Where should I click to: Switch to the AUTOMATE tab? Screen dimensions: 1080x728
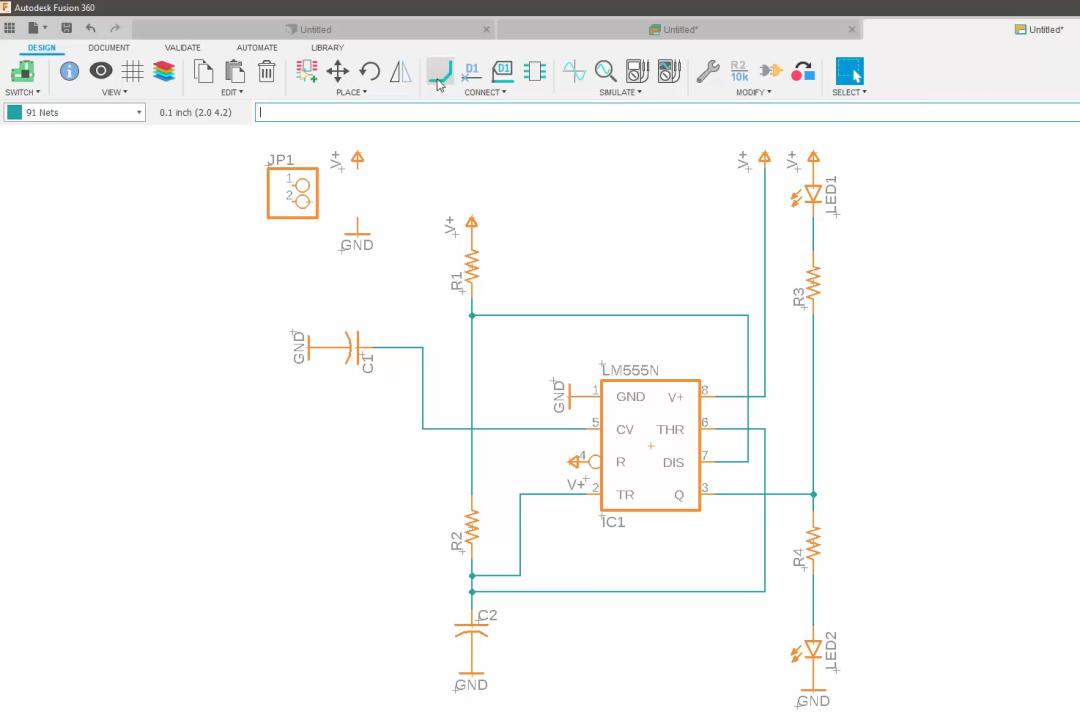(x=257, y=48)
